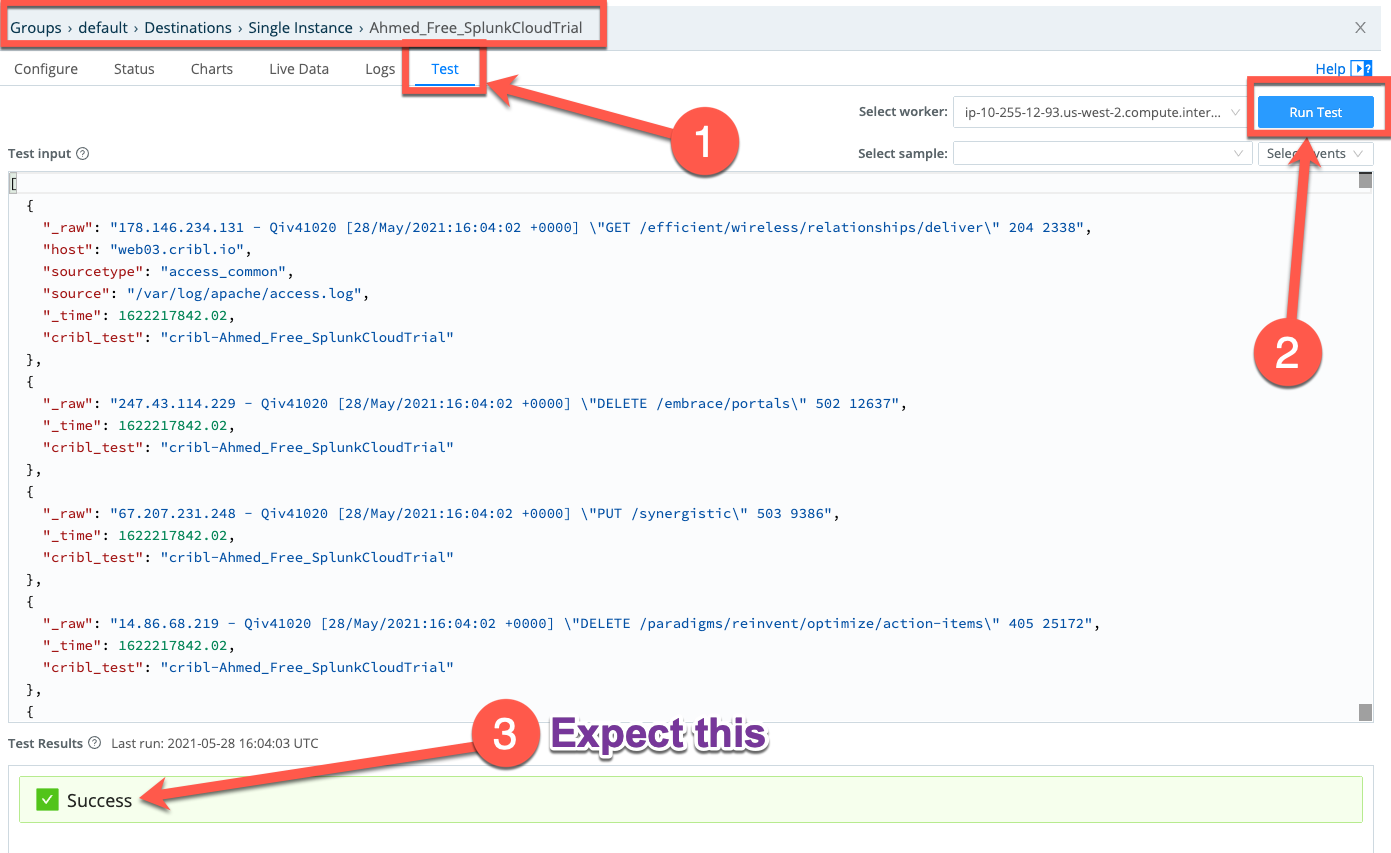Click the Run Test button
Viewport: 1391px width, 853px height.
tap(1315, 112)
